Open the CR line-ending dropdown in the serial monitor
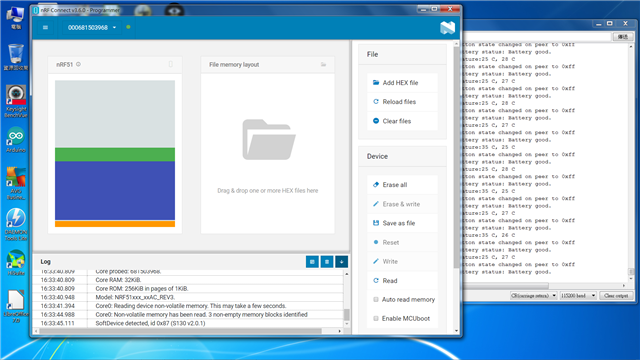The height and width of the screenshot is (360, 640). [533, 296]
